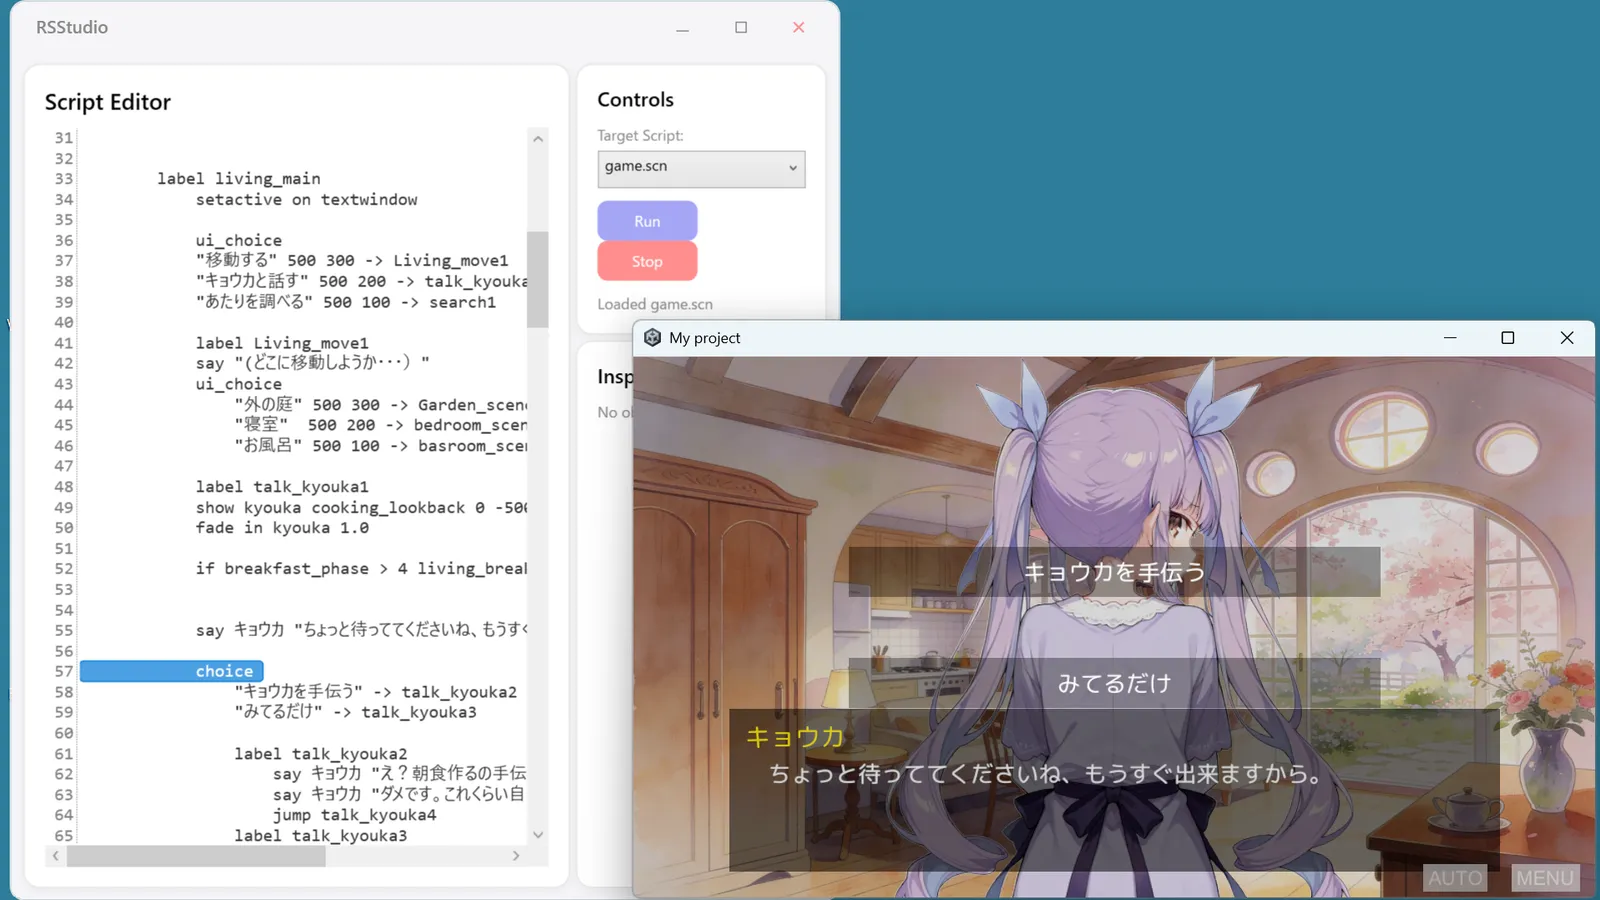
Task: Select the みてるだけ choice
Action: click(1114, 684)
